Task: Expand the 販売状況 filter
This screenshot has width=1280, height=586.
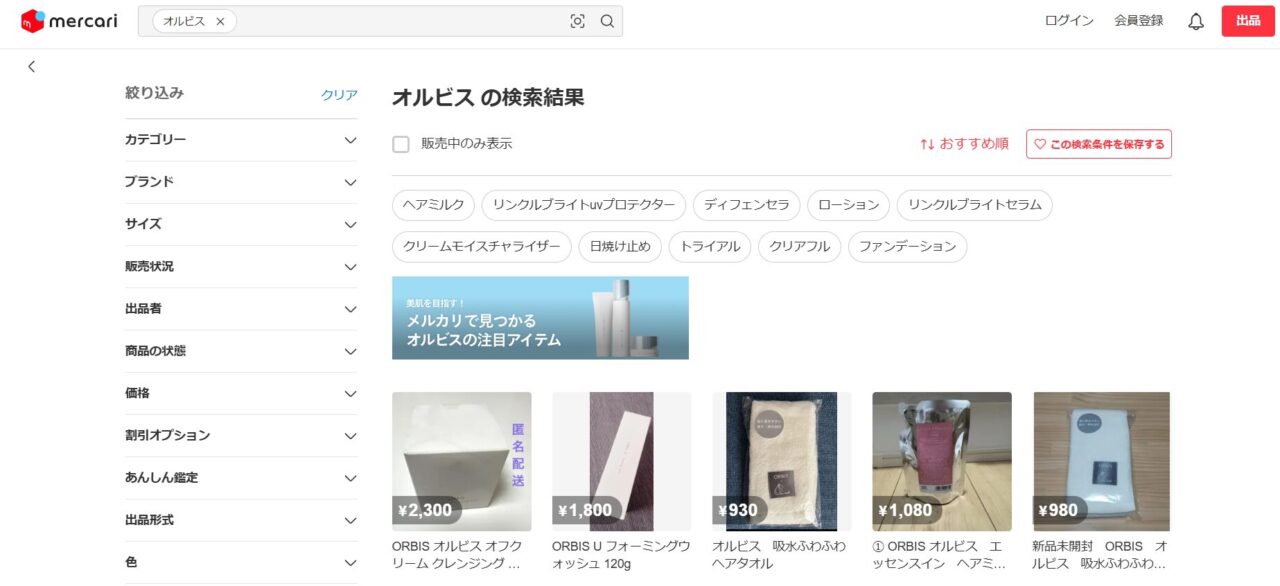Action: point(241,267)
